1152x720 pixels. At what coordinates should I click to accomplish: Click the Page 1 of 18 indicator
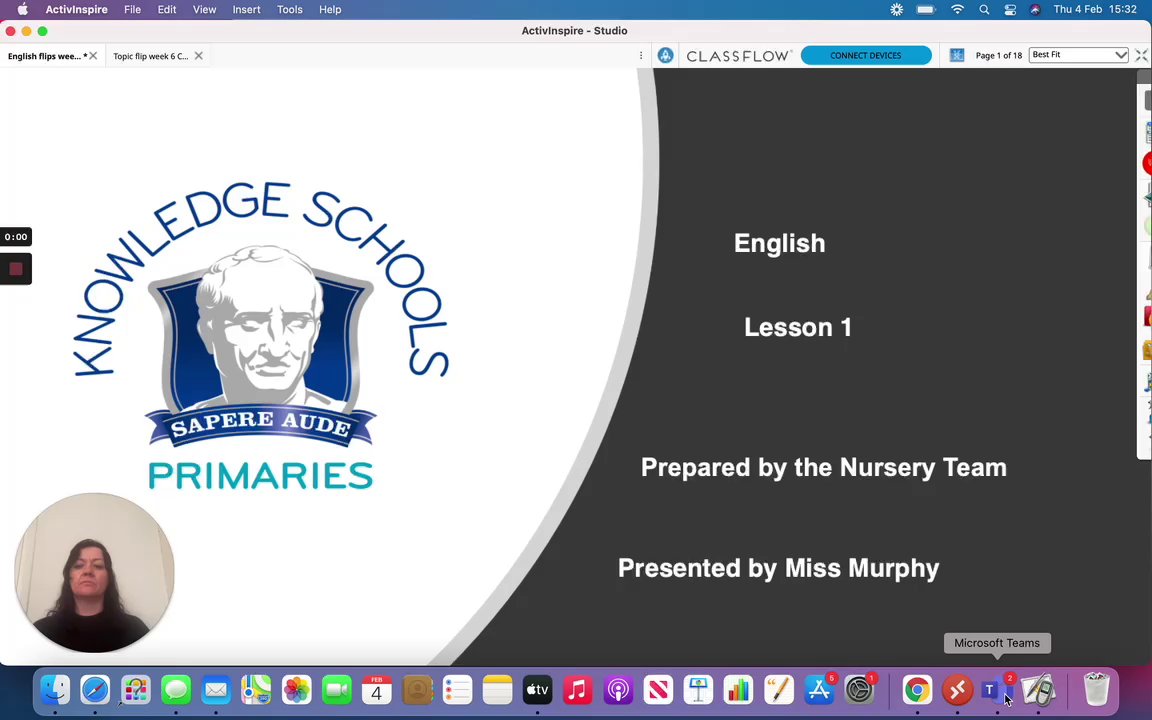point(998,56)
